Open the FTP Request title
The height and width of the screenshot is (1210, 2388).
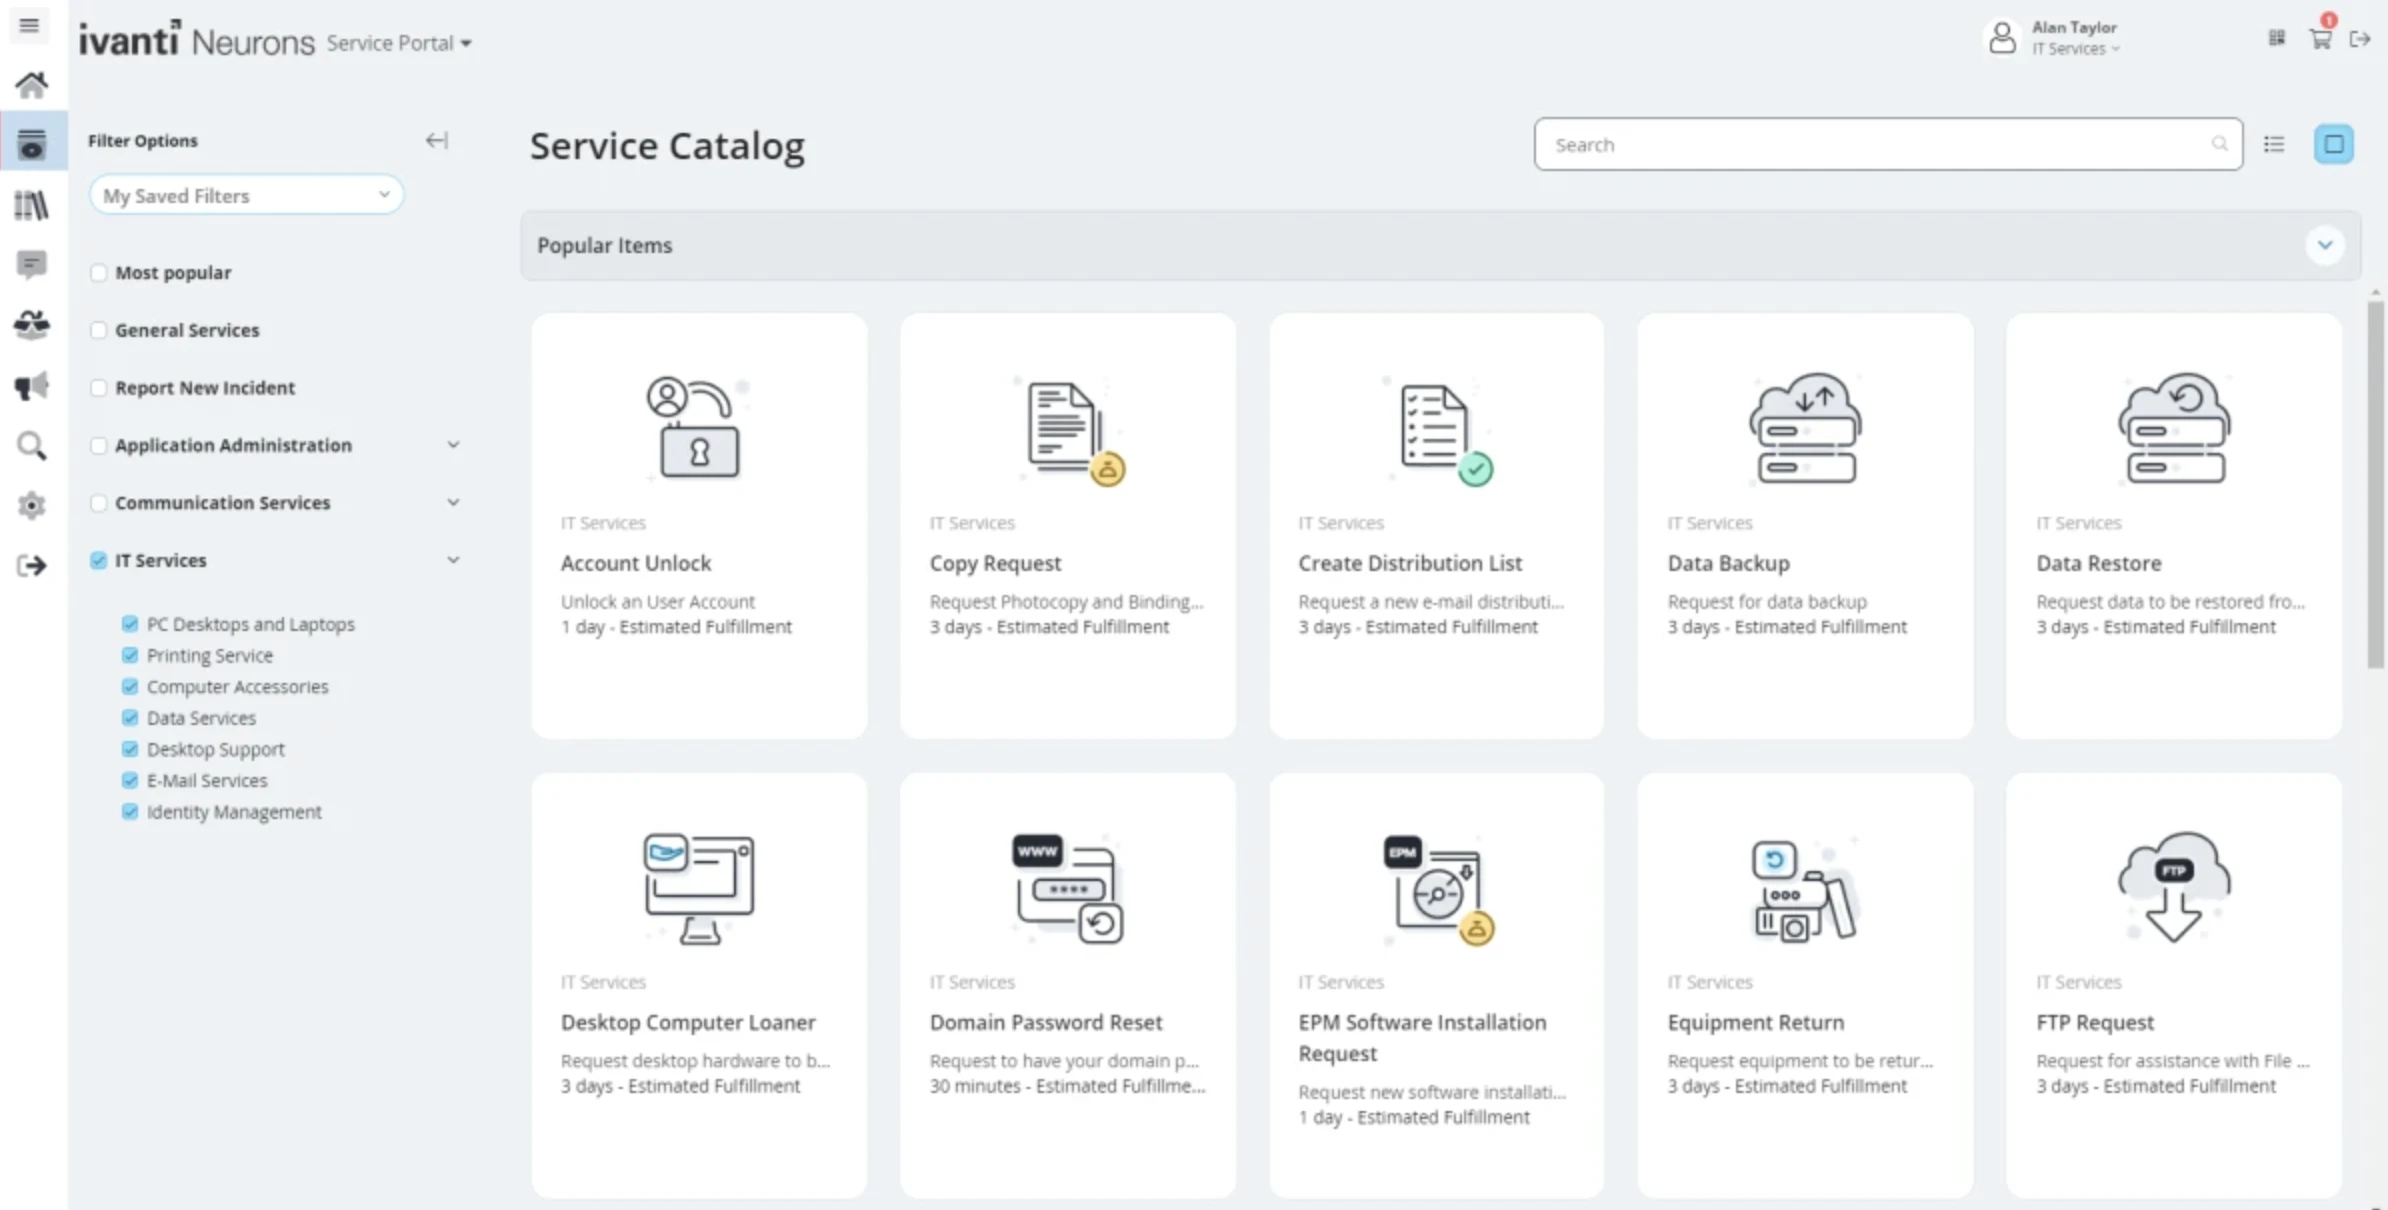click(x=2095, y=1022)
